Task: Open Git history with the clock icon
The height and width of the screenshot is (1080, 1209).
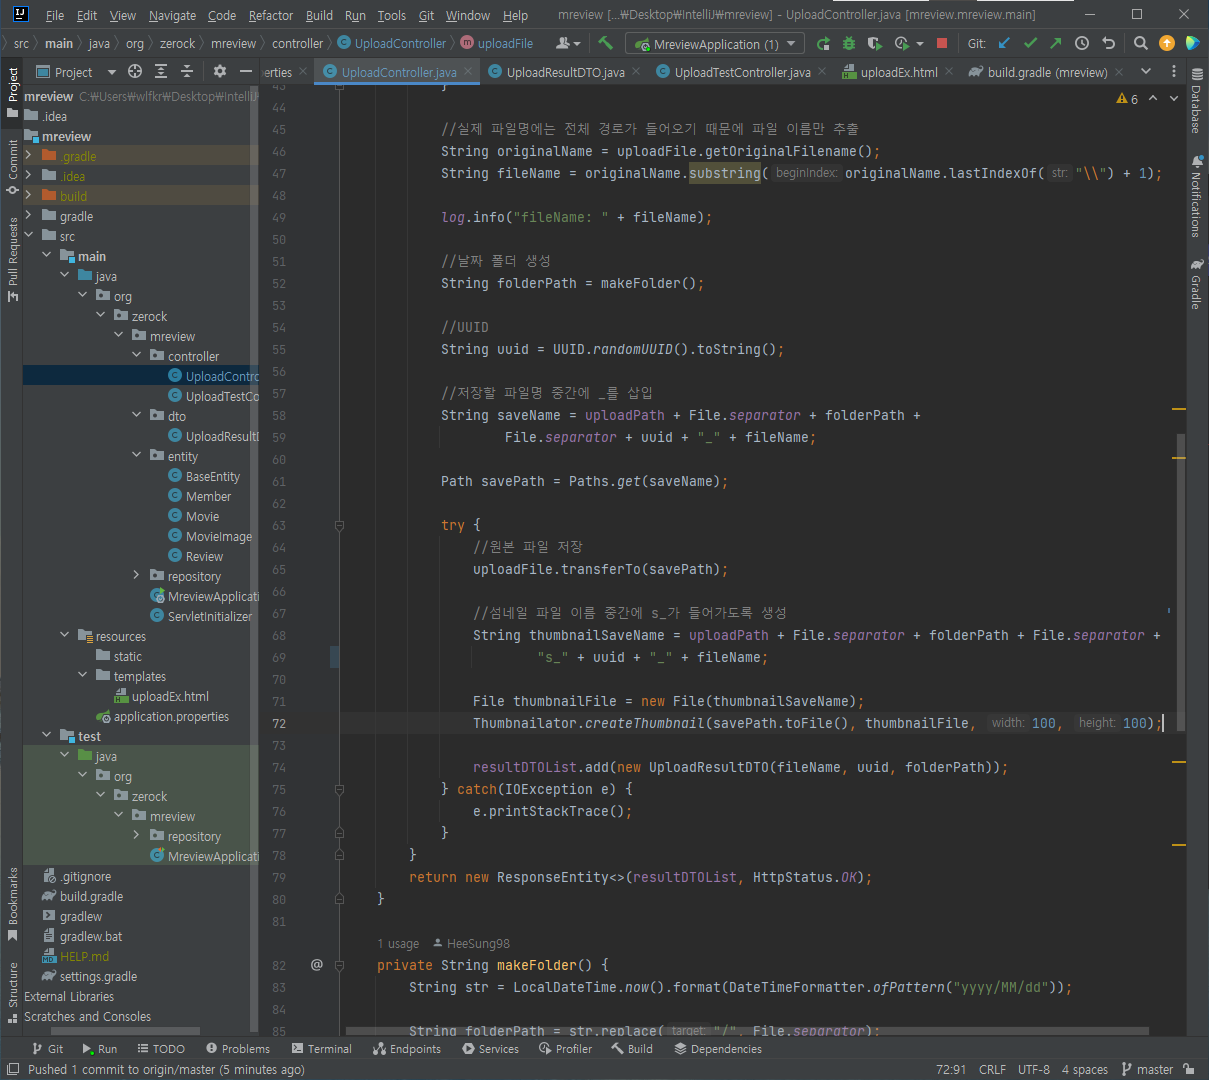Action: tap(1082, 43)
